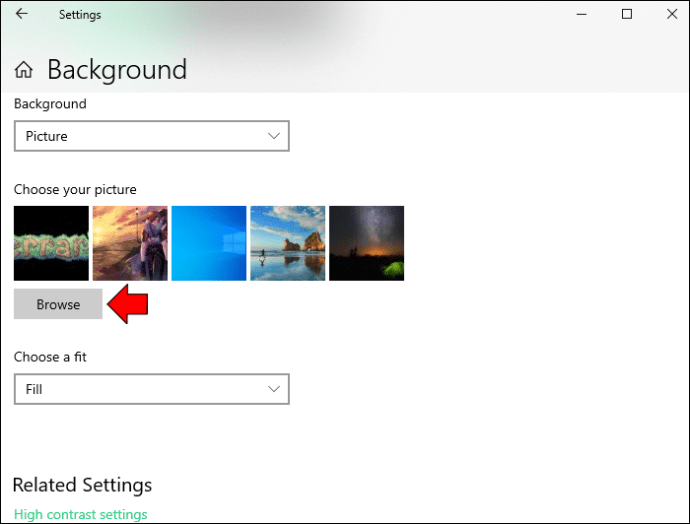The image size is (690, 524).
Task: Expand the Choose a fit dropdown showing Fill
Action: click(x=152, y=389)
